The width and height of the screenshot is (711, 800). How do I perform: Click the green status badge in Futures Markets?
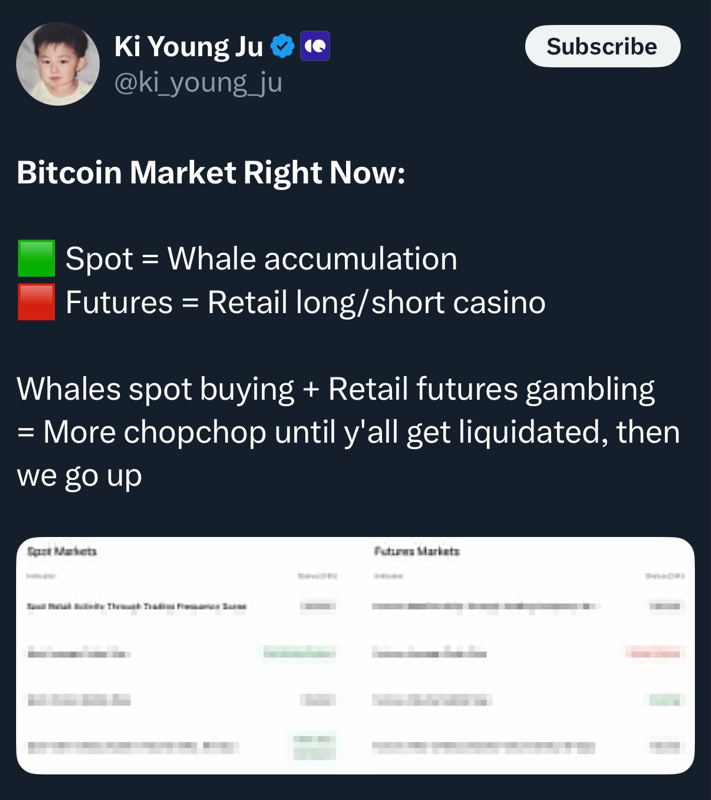[665, 700]
